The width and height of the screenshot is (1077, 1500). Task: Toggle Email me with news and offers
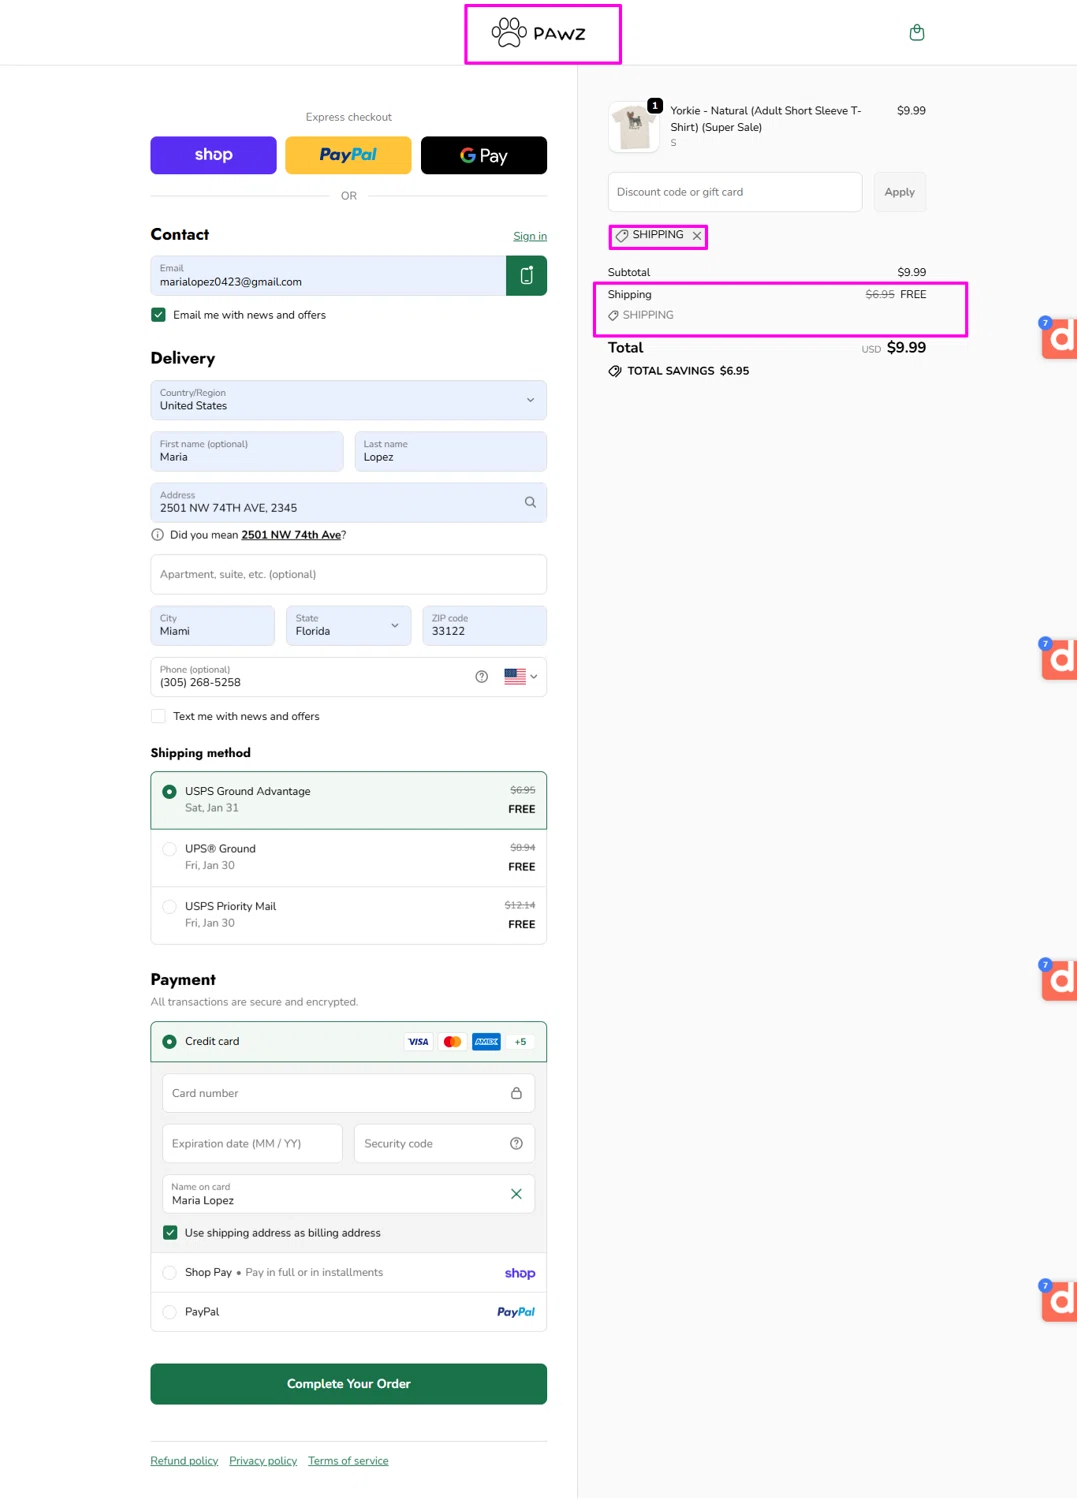click(158, 315)
